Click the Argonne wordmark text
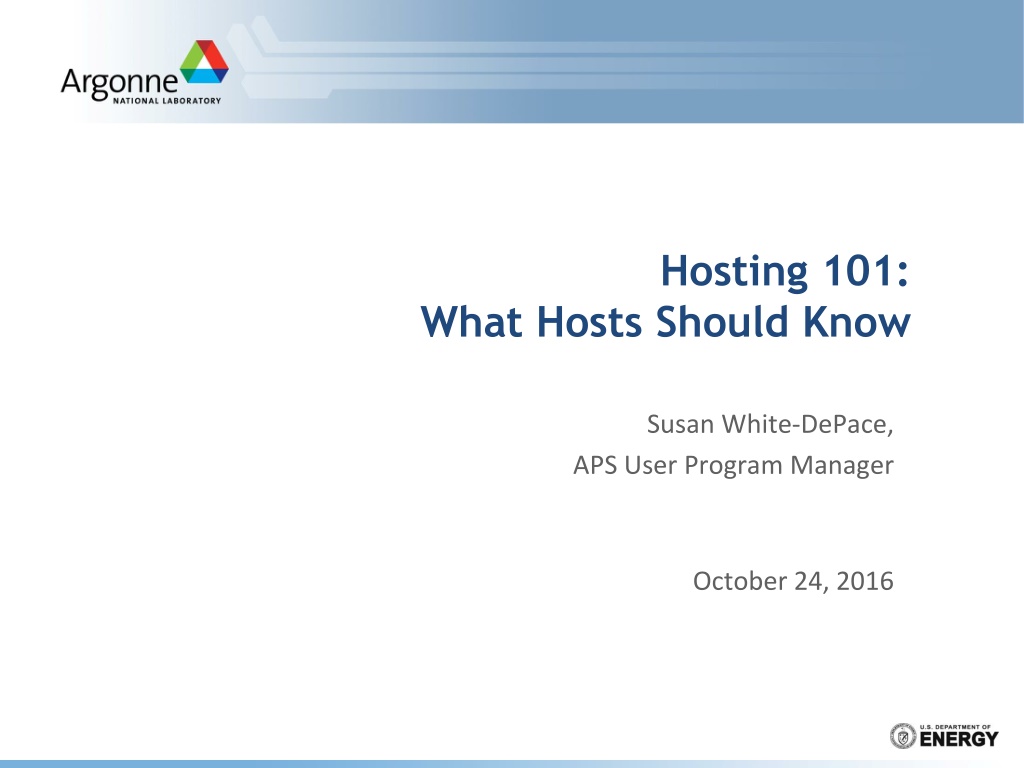The image size is (1024, 768). (x=119, y=83)
